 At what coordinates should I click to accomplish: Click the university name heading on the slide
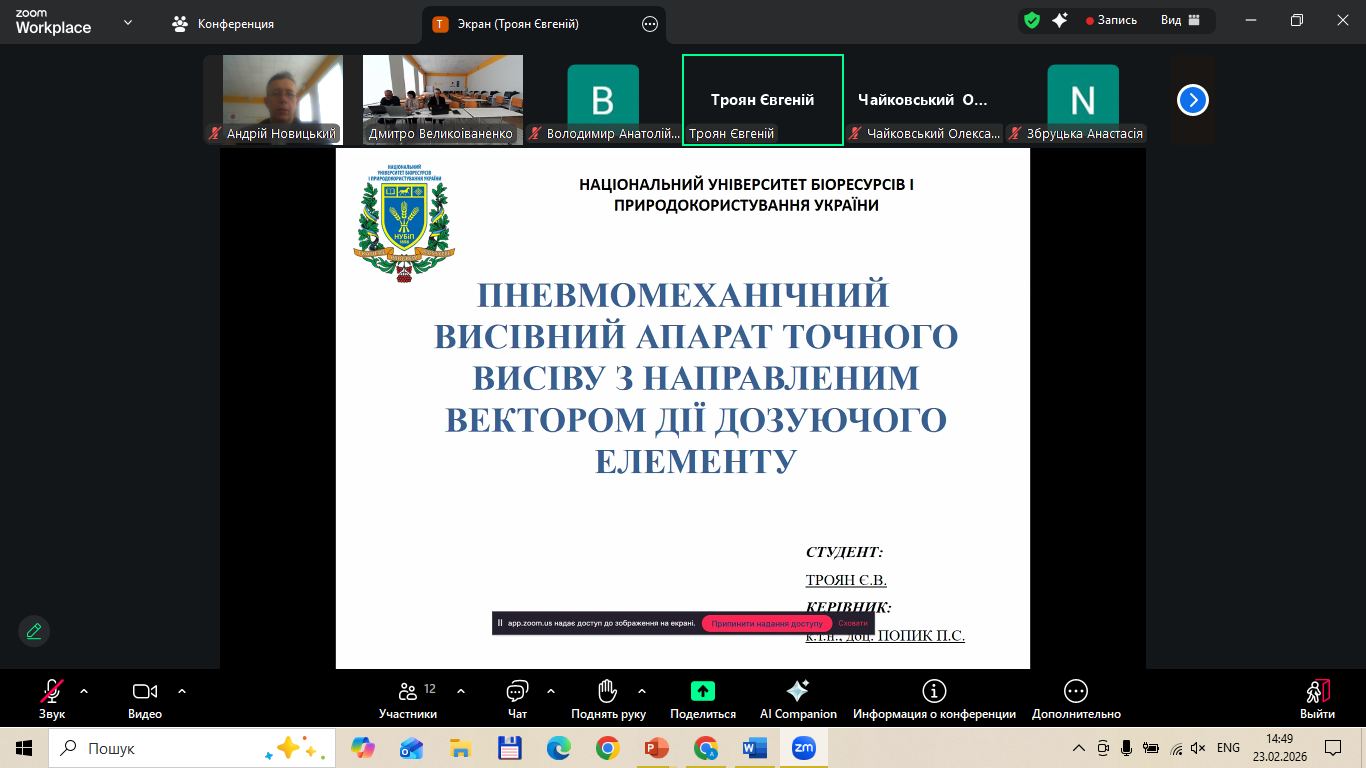tap(746, 195)
